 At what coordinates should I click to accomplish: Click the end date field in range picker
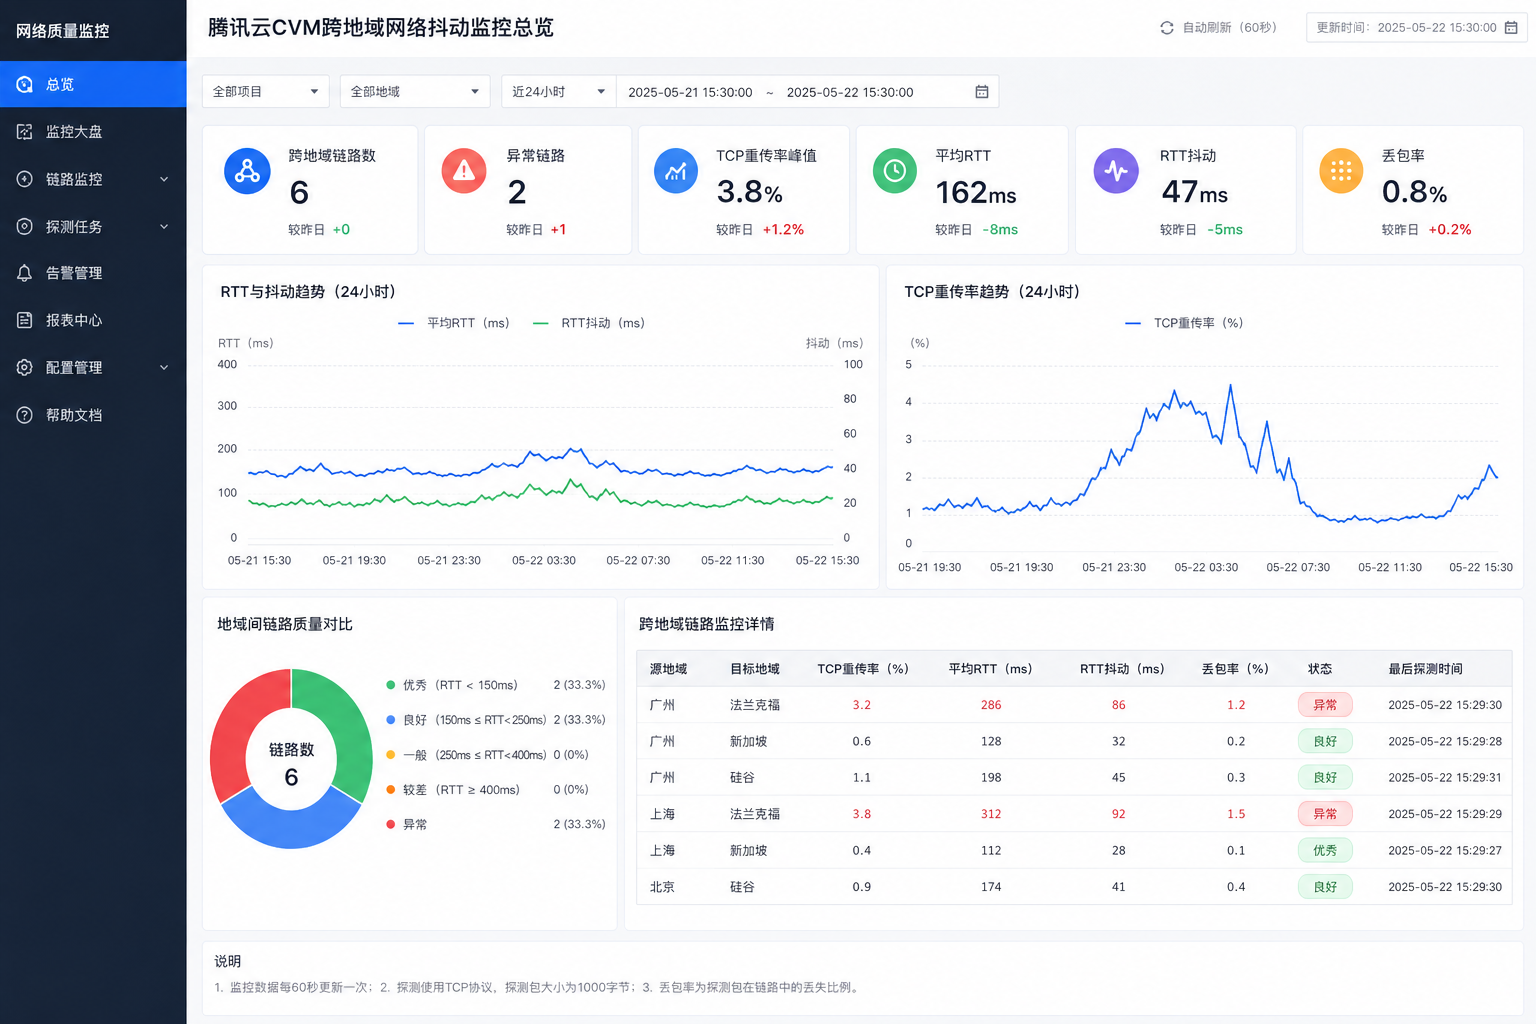(850, 92)
